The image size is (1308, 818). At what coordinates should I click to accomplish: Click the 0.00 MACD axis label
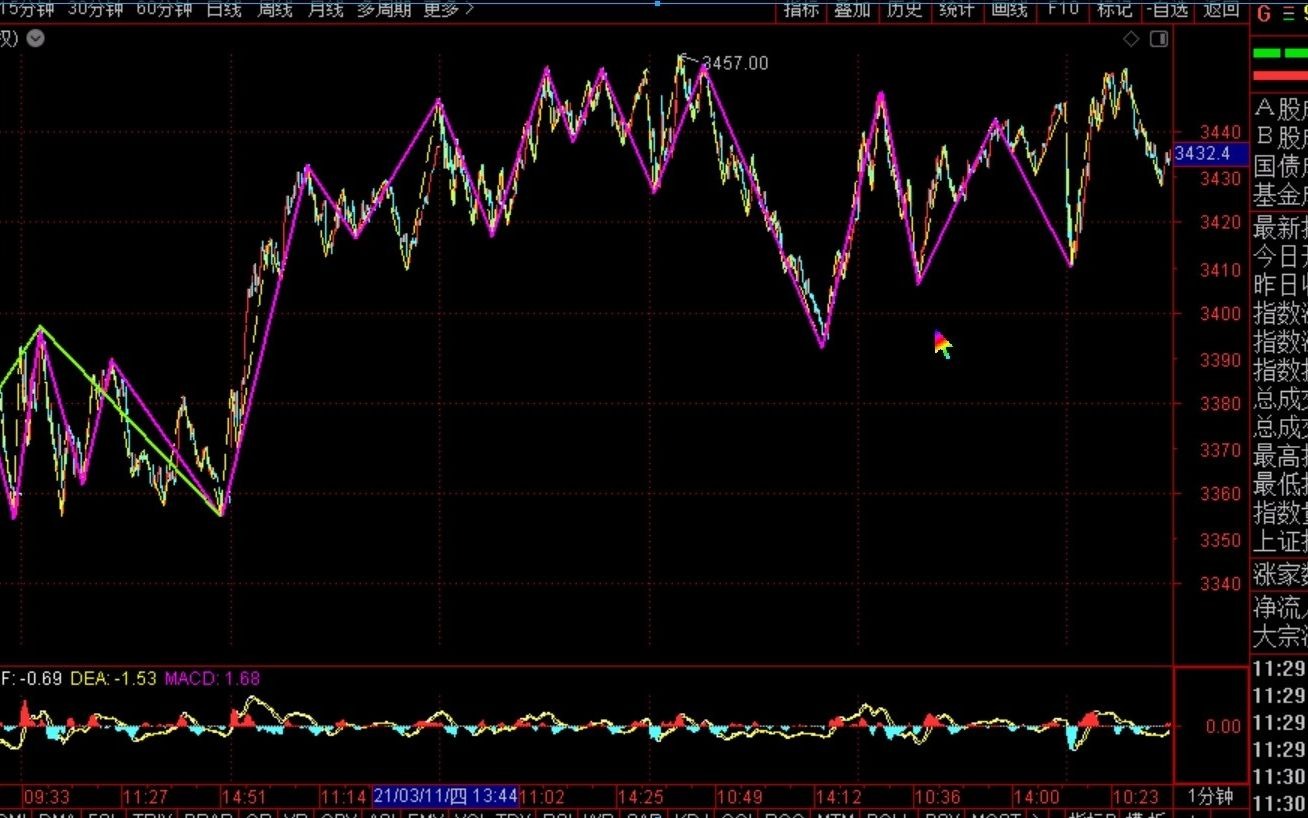1224,726
